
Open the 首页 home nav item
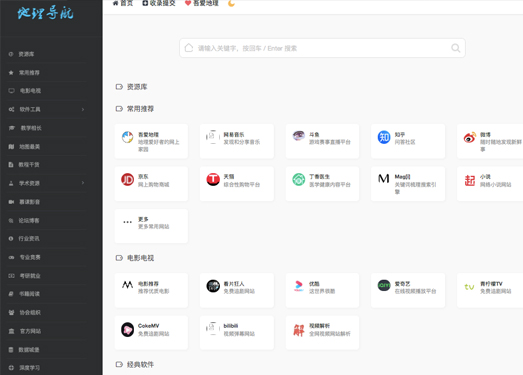(123, 3)
